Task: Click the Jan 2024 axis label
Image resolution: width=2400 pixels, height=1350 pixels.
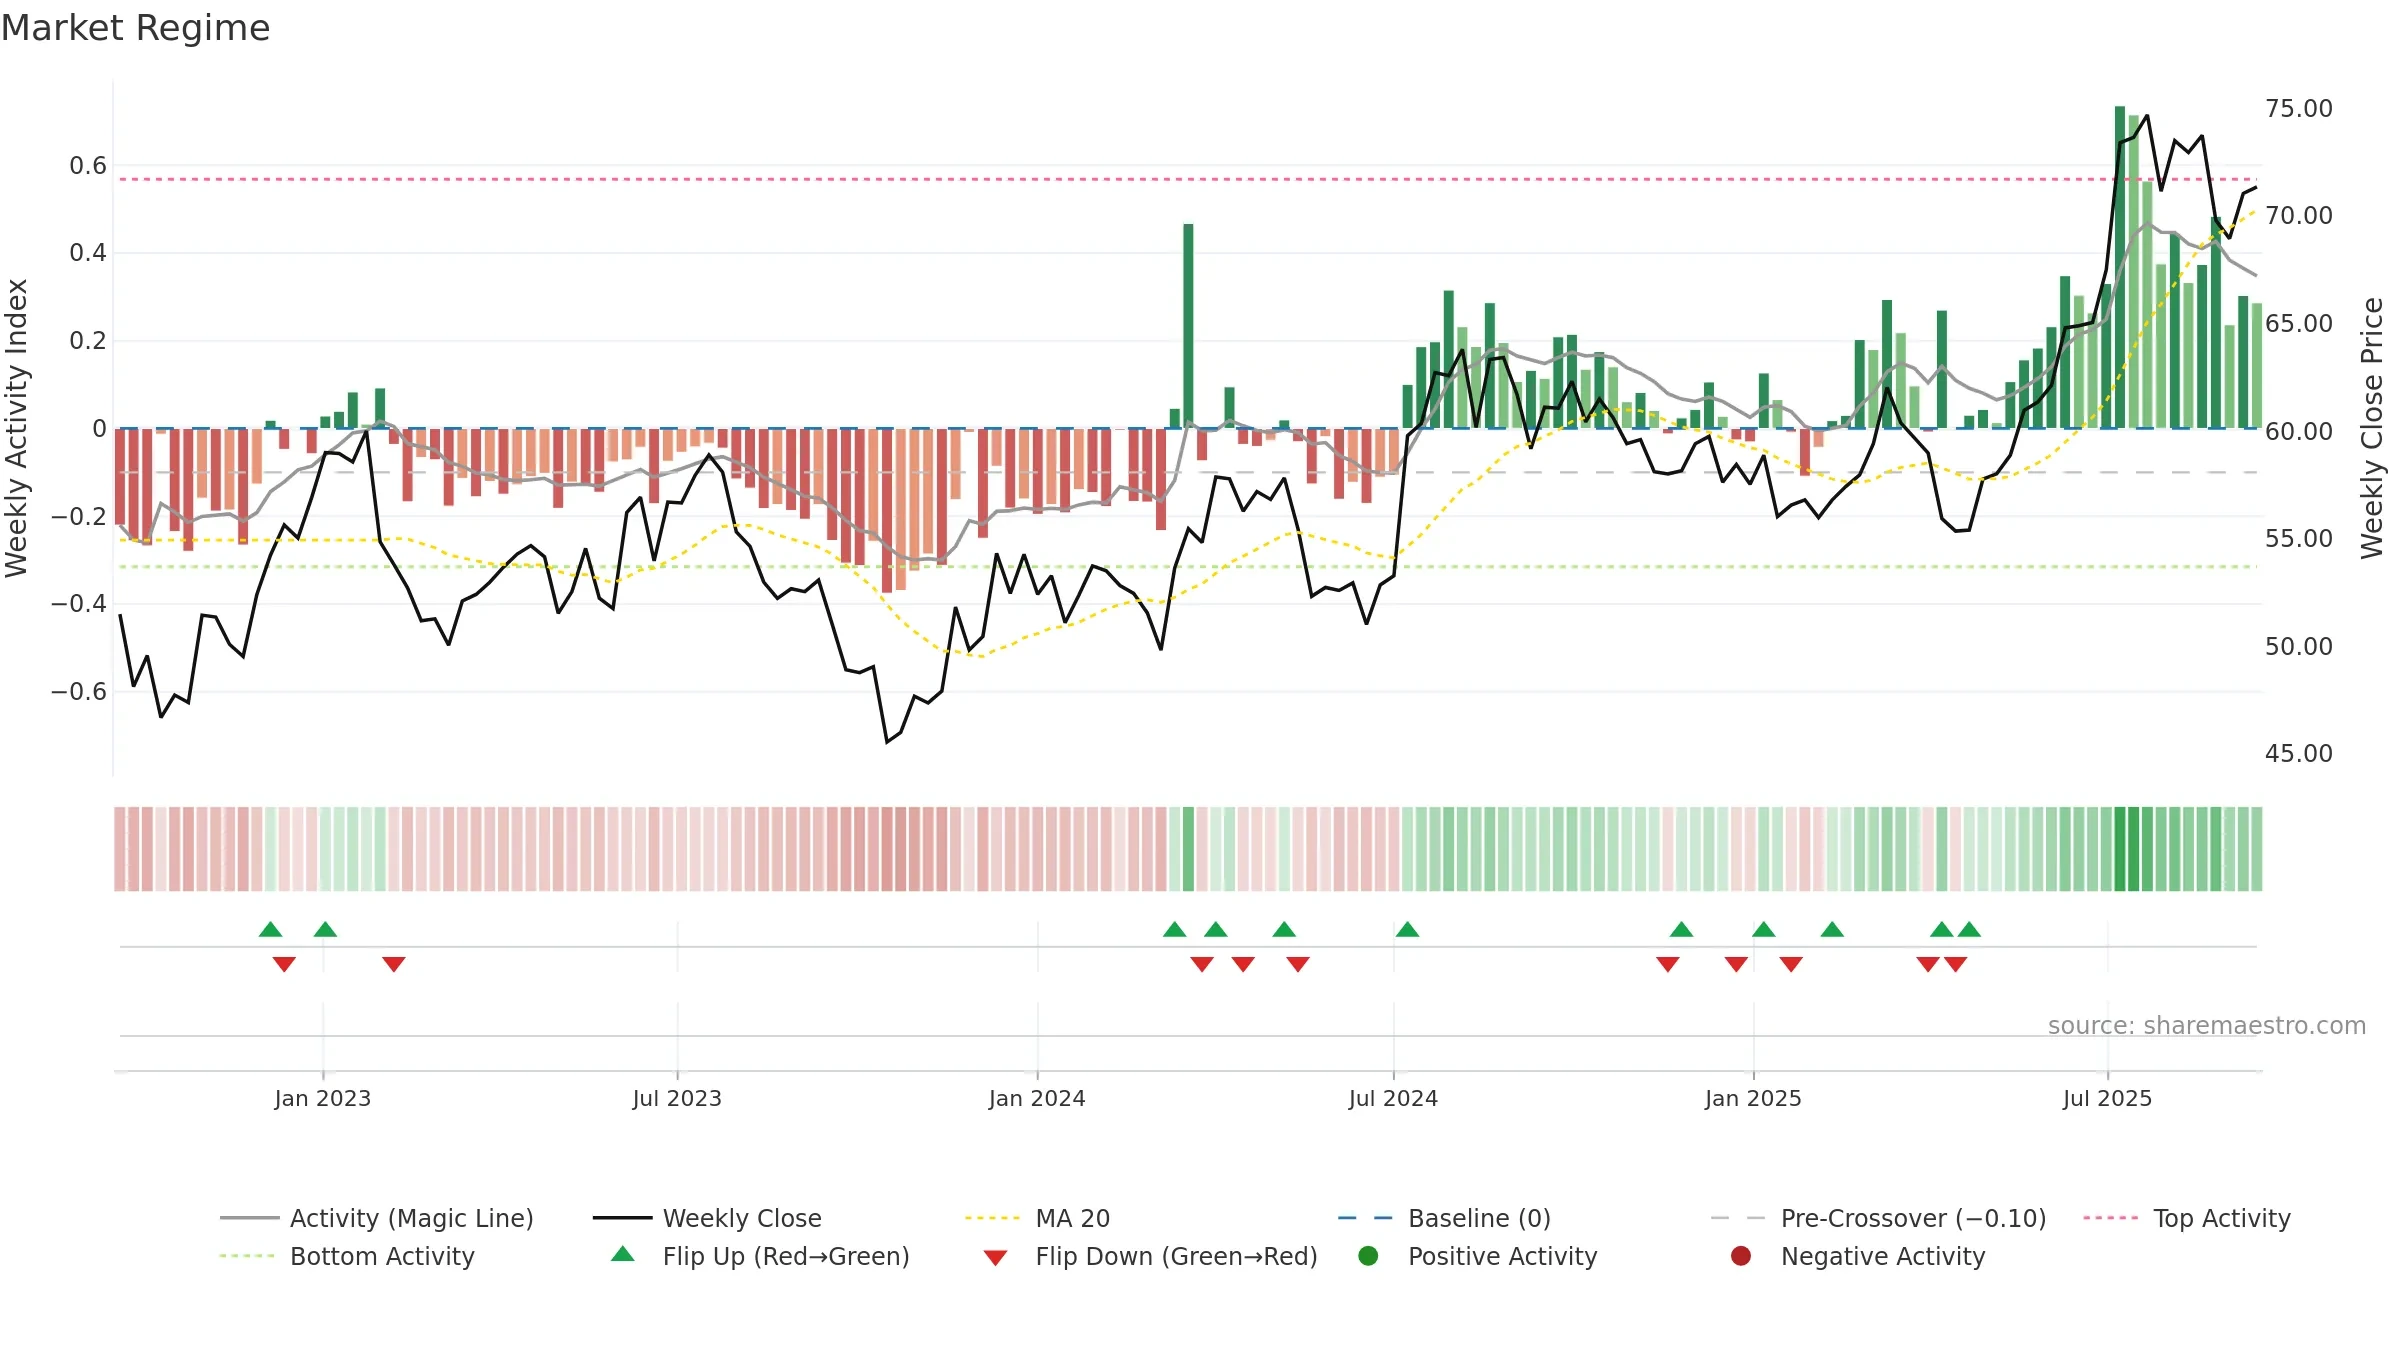Action: (1037, 1098)
